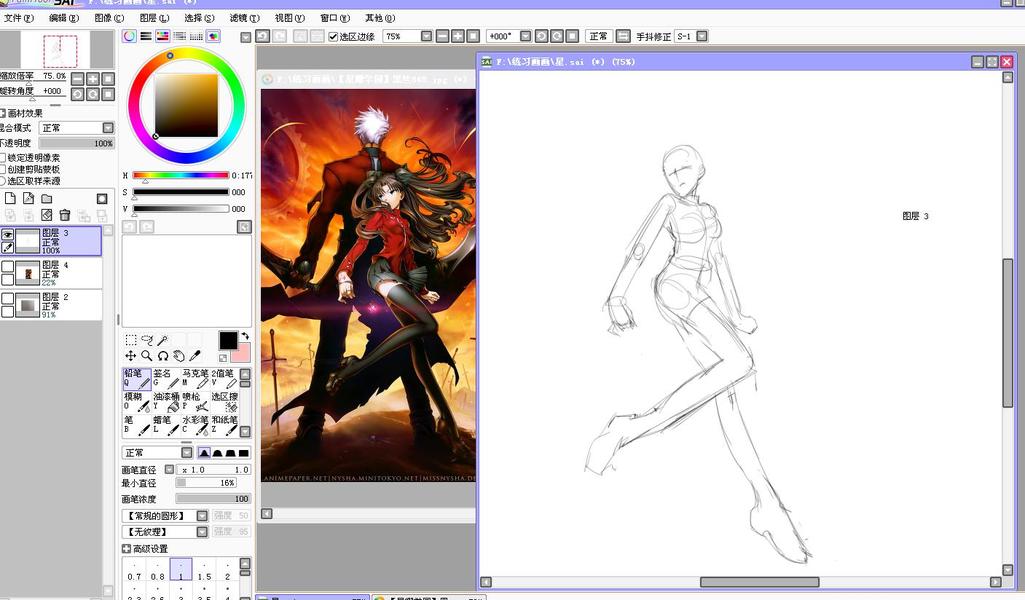
Task: Swap foreground and background colors arrow
Action: coord(244,336)
